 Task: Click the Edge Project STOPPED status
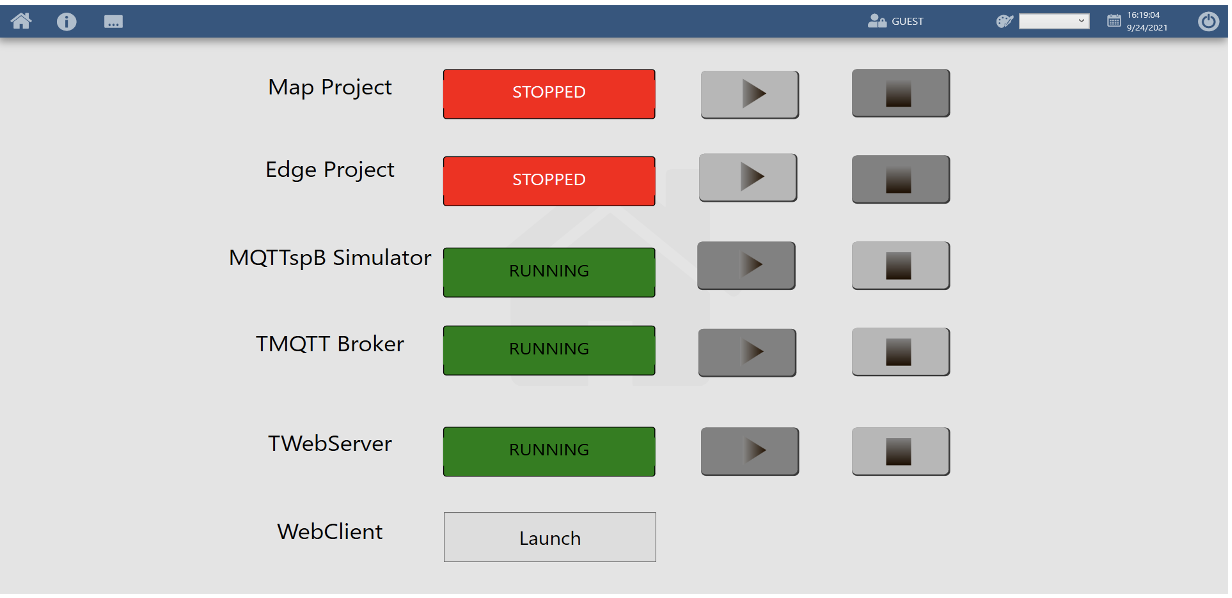pyautogui.click(x=549, y=181)
